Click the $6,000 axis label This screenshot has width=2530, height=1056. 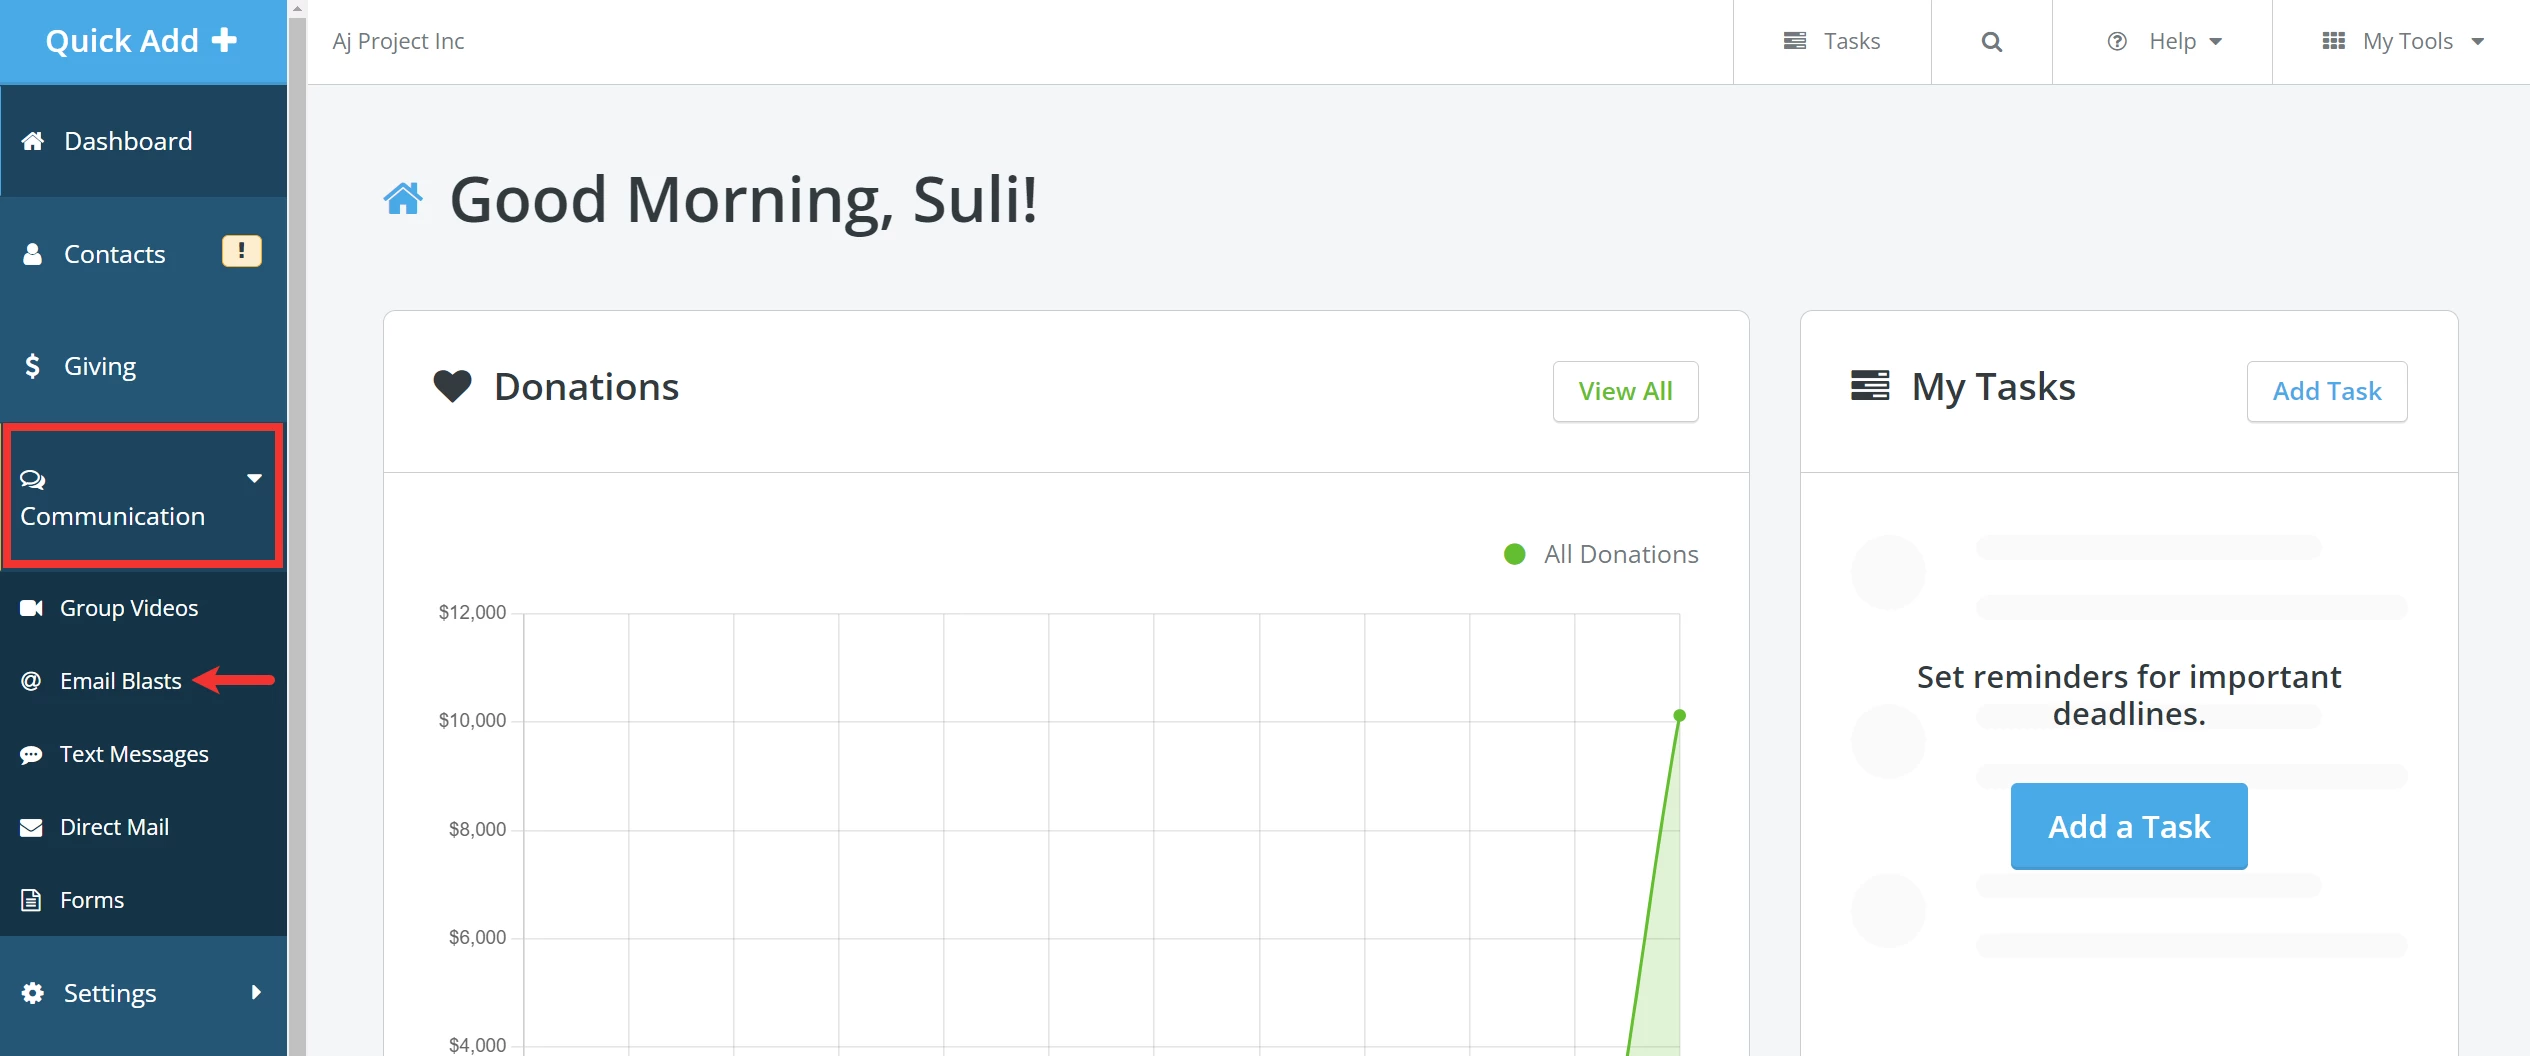pos(477,937)
